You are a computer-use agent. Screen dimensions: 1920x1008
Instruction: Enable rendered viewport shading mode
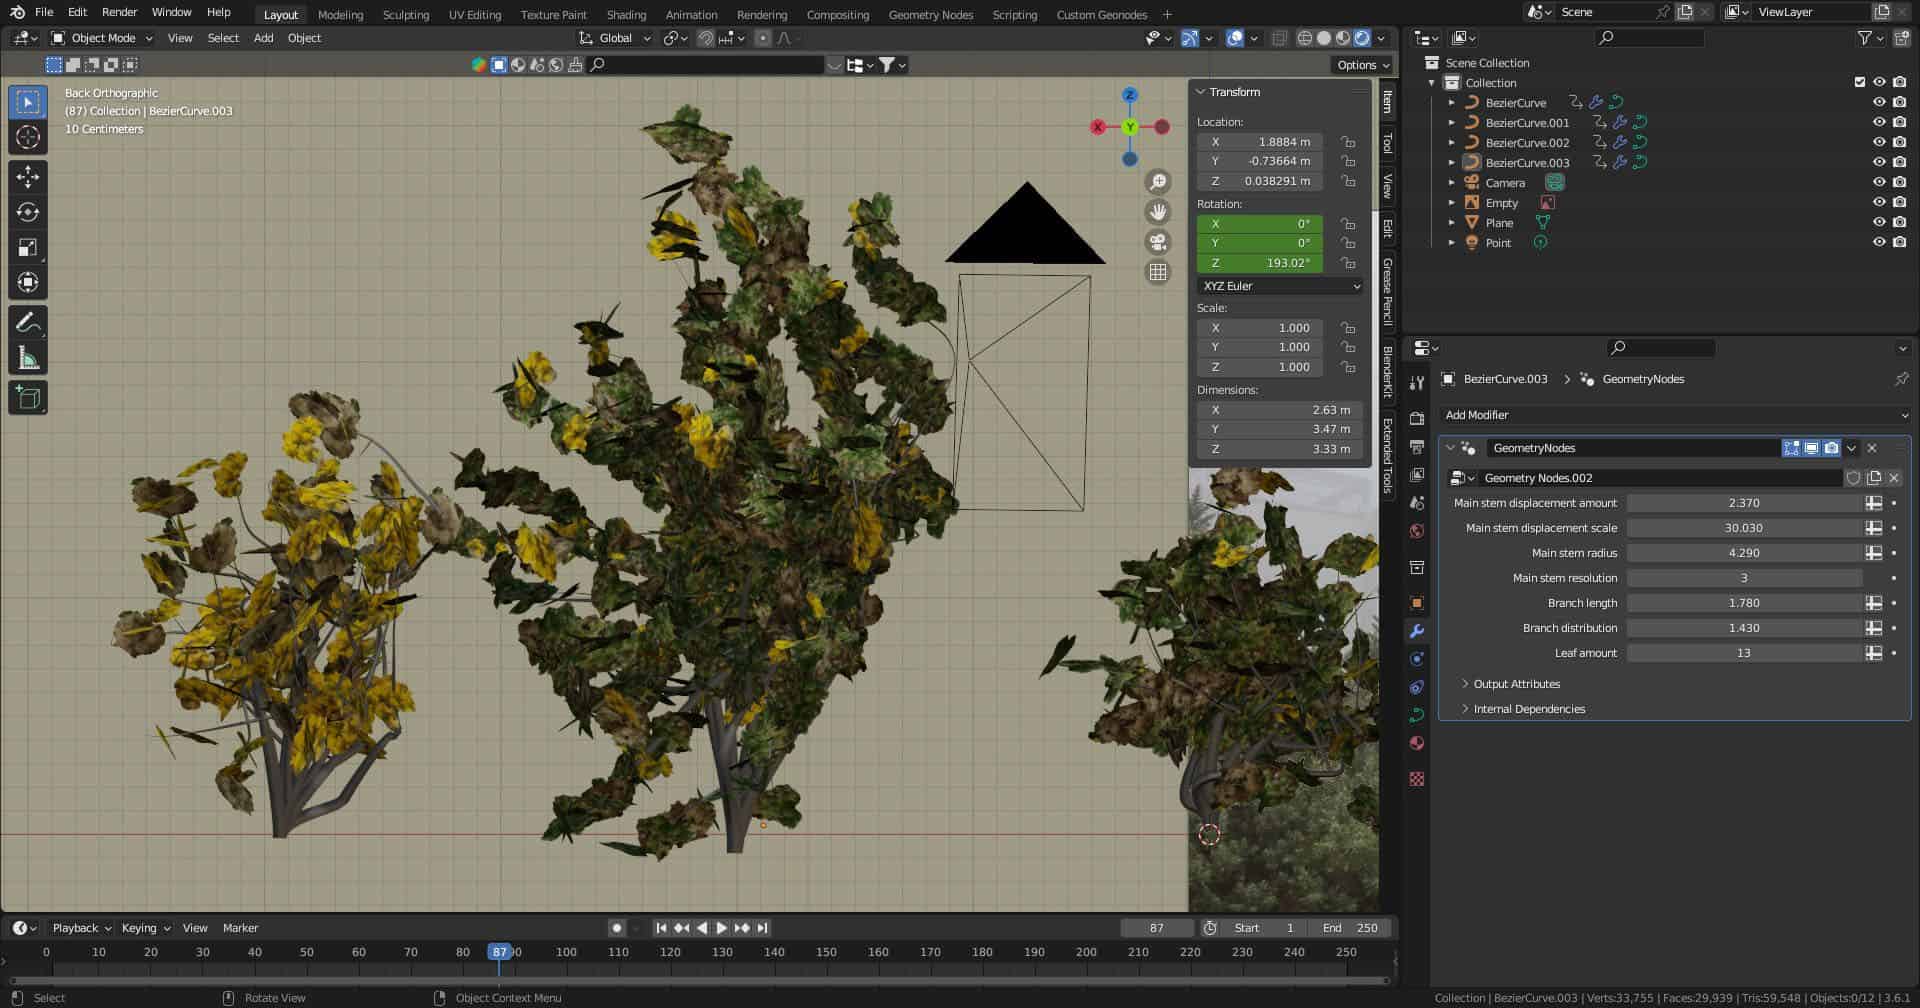(x=1362, y=37)
